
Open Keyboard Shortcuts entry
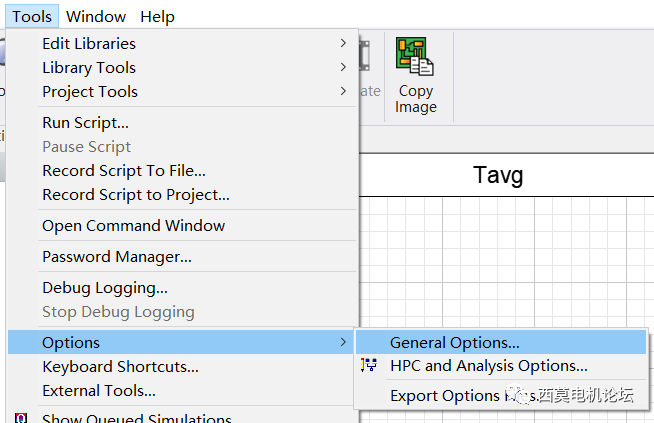click(x=120, y=367)
